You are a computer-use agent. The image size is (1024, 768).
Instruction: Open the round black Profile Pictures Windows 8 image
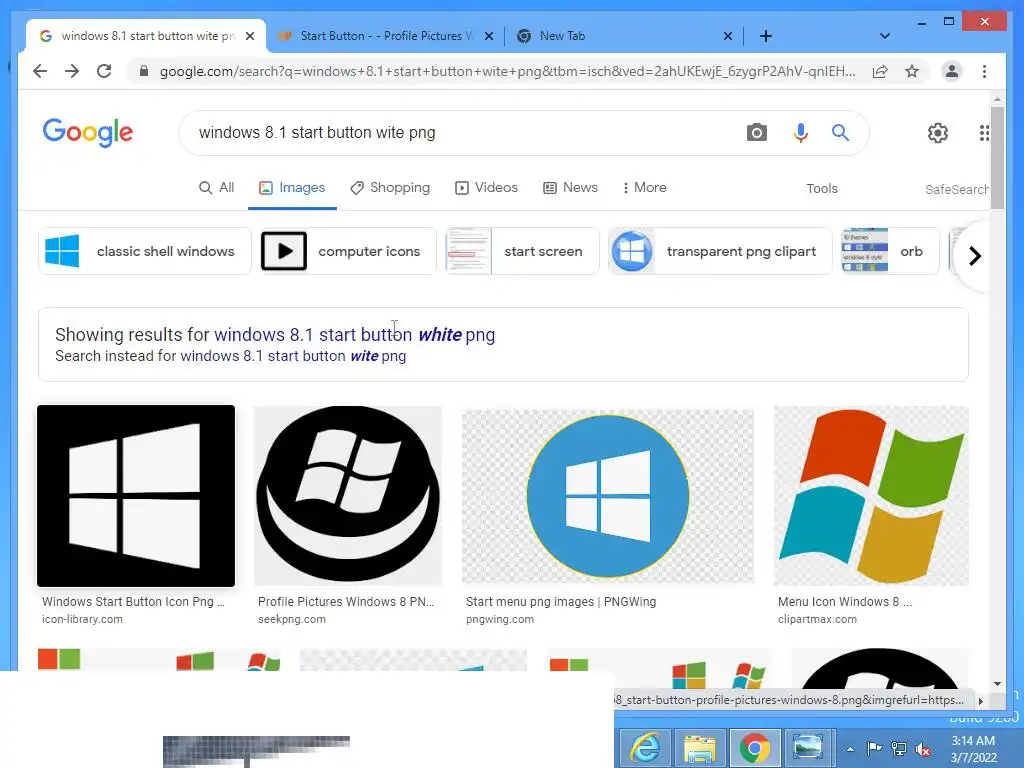(347, 496)
